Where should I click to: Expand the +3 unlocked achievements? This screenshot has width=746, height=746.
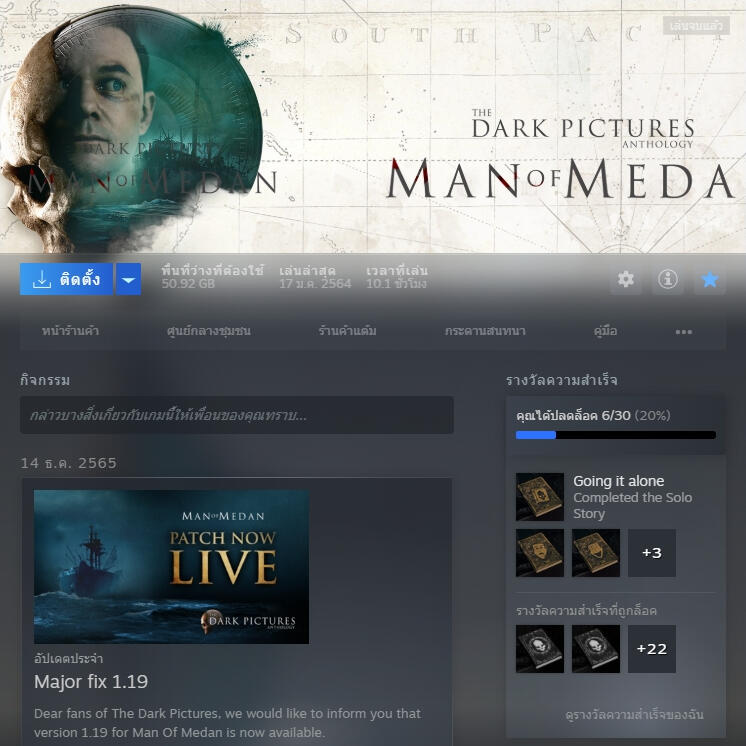(652, 553)
